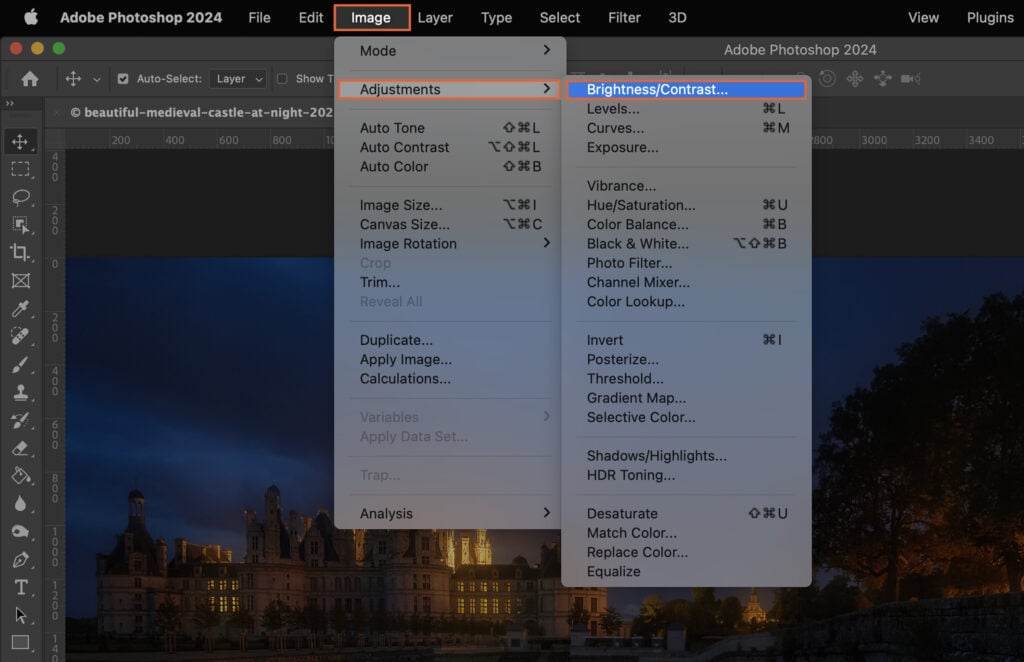Select the Eyedropper tool
This screenshot has width=1024, height=662.
tap(20, 309)
